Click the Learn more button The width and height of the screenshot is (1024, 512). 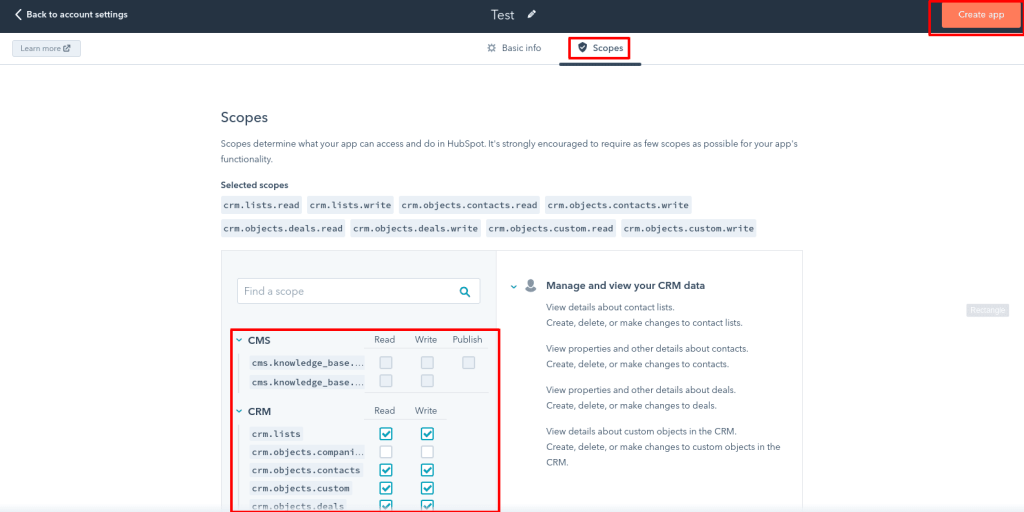[x=46, y=48]
